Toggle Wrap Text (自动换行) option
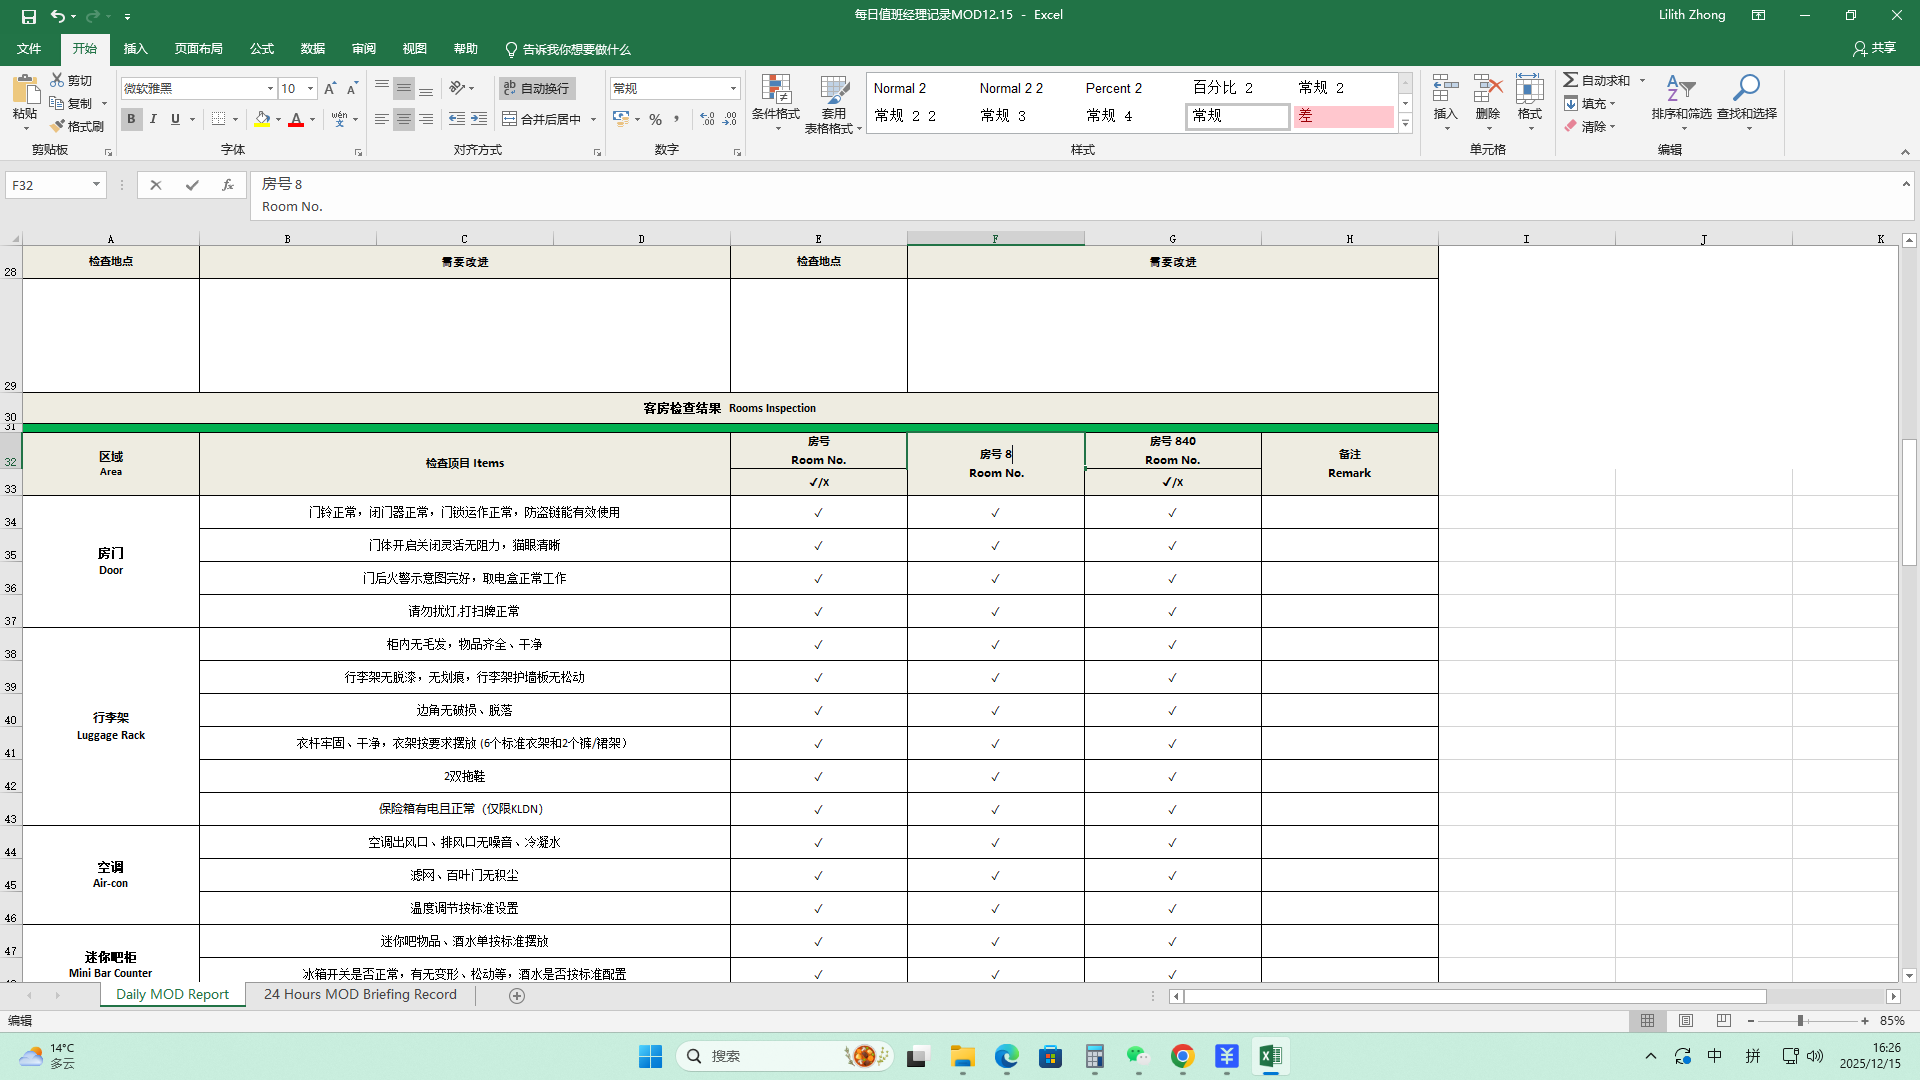 click(x=537, y=88)
